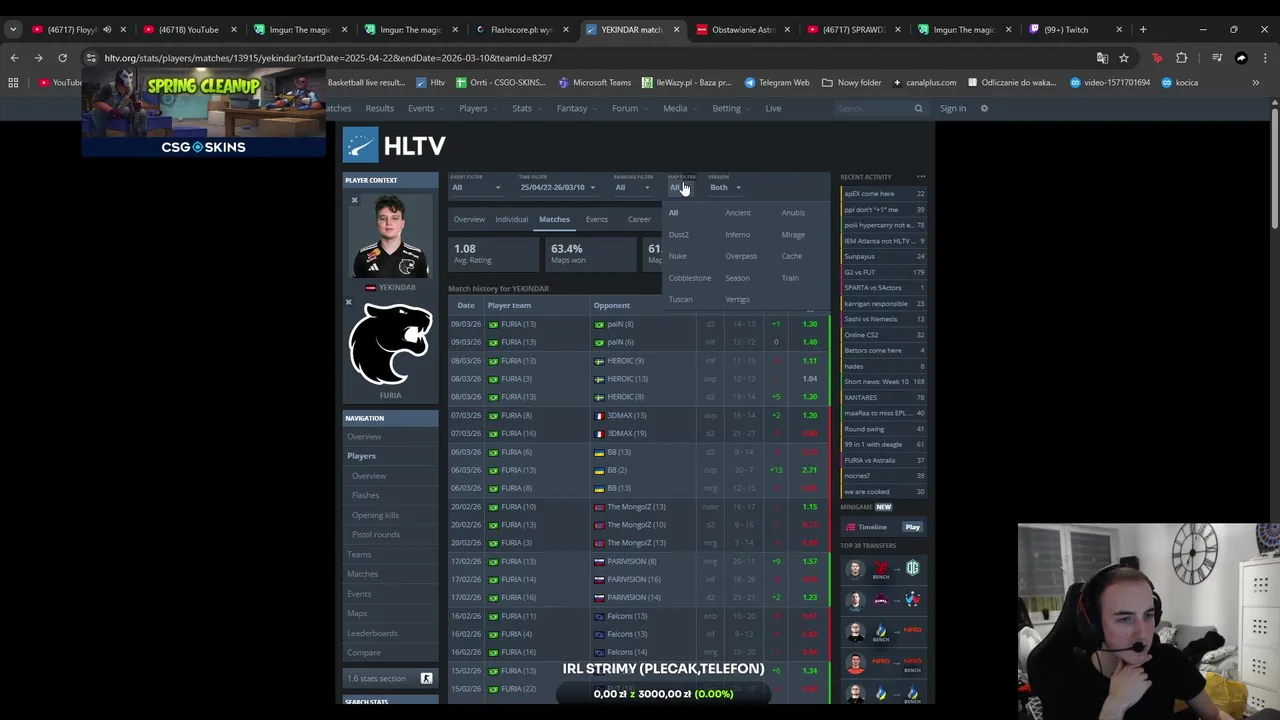This screenshot has width=1280, height=720.
Task: Open 'karrigan responsible' activity thread
Action: (x=875, y=303)
